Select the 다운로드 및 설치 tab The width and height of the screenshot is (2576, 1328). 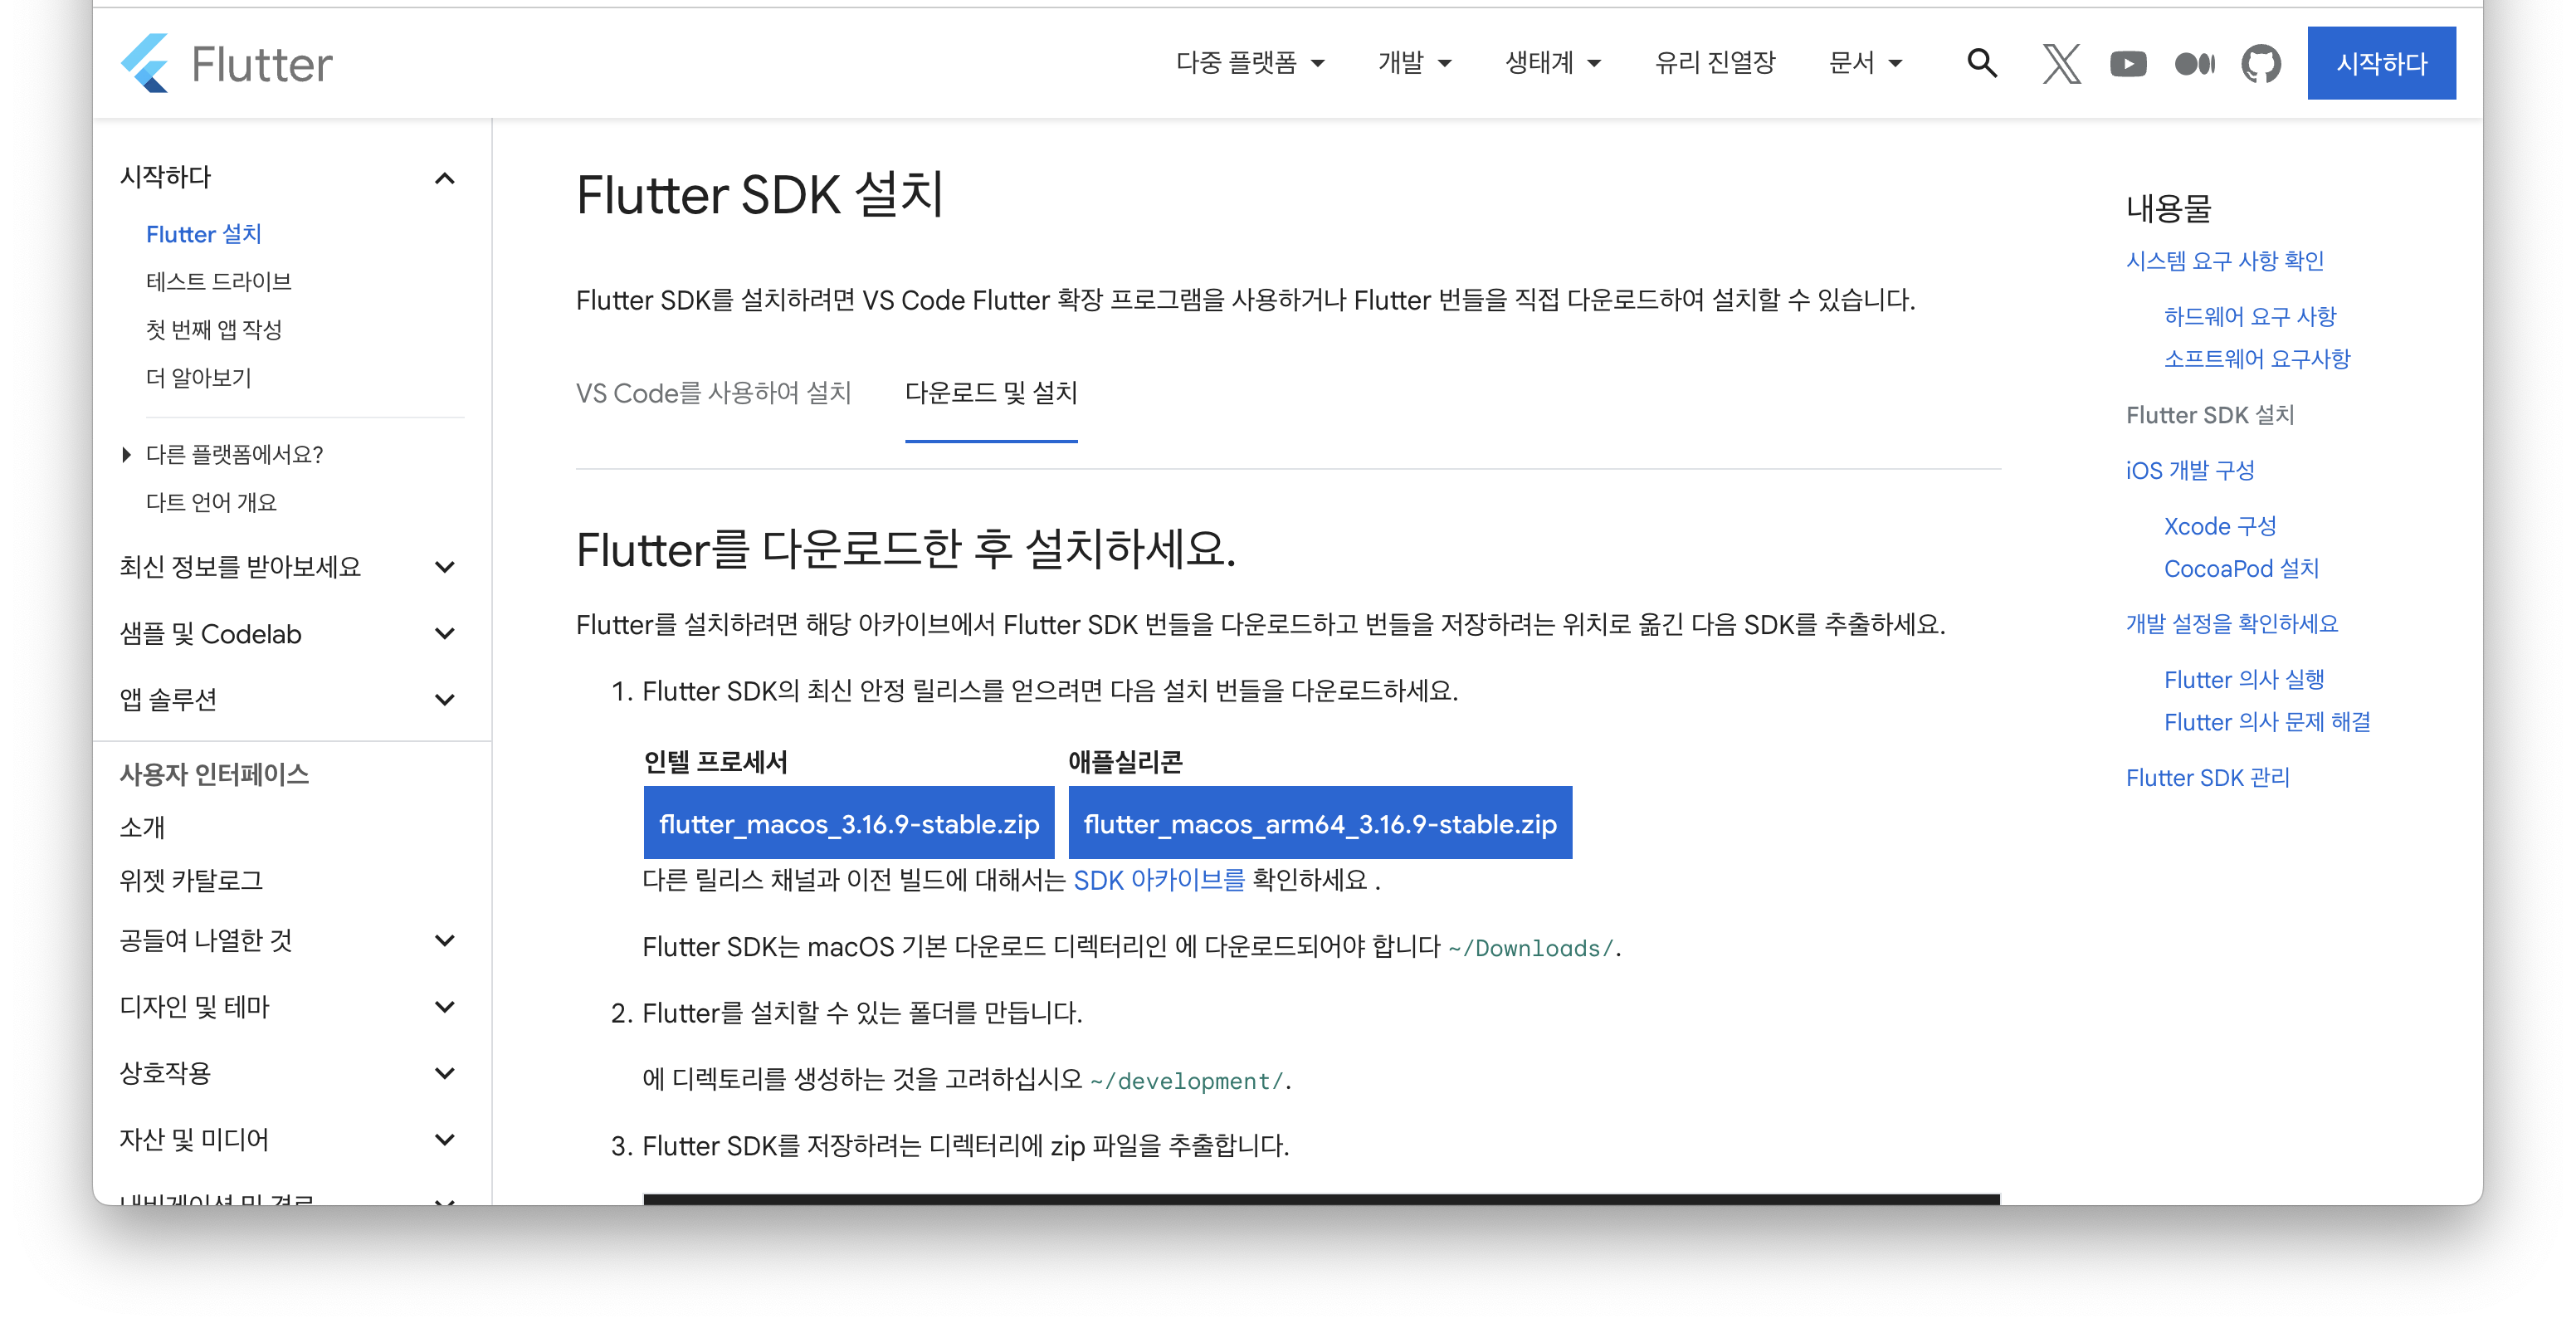point(990,393)
